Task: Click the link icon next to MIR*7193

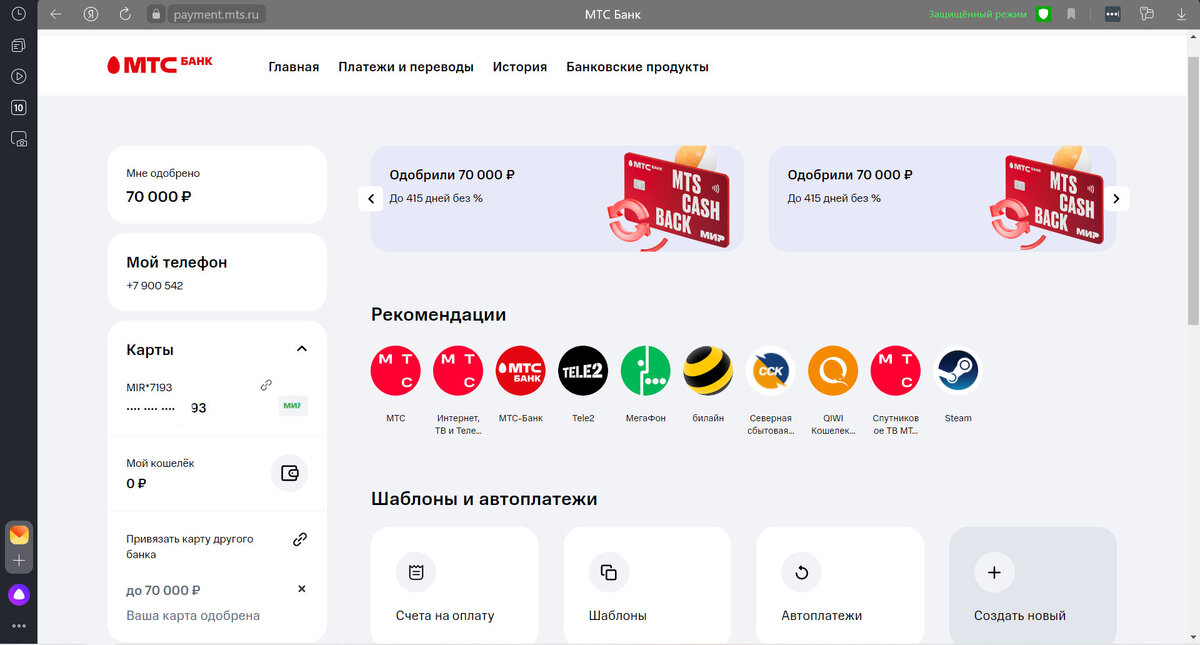Action: [266, 385]
